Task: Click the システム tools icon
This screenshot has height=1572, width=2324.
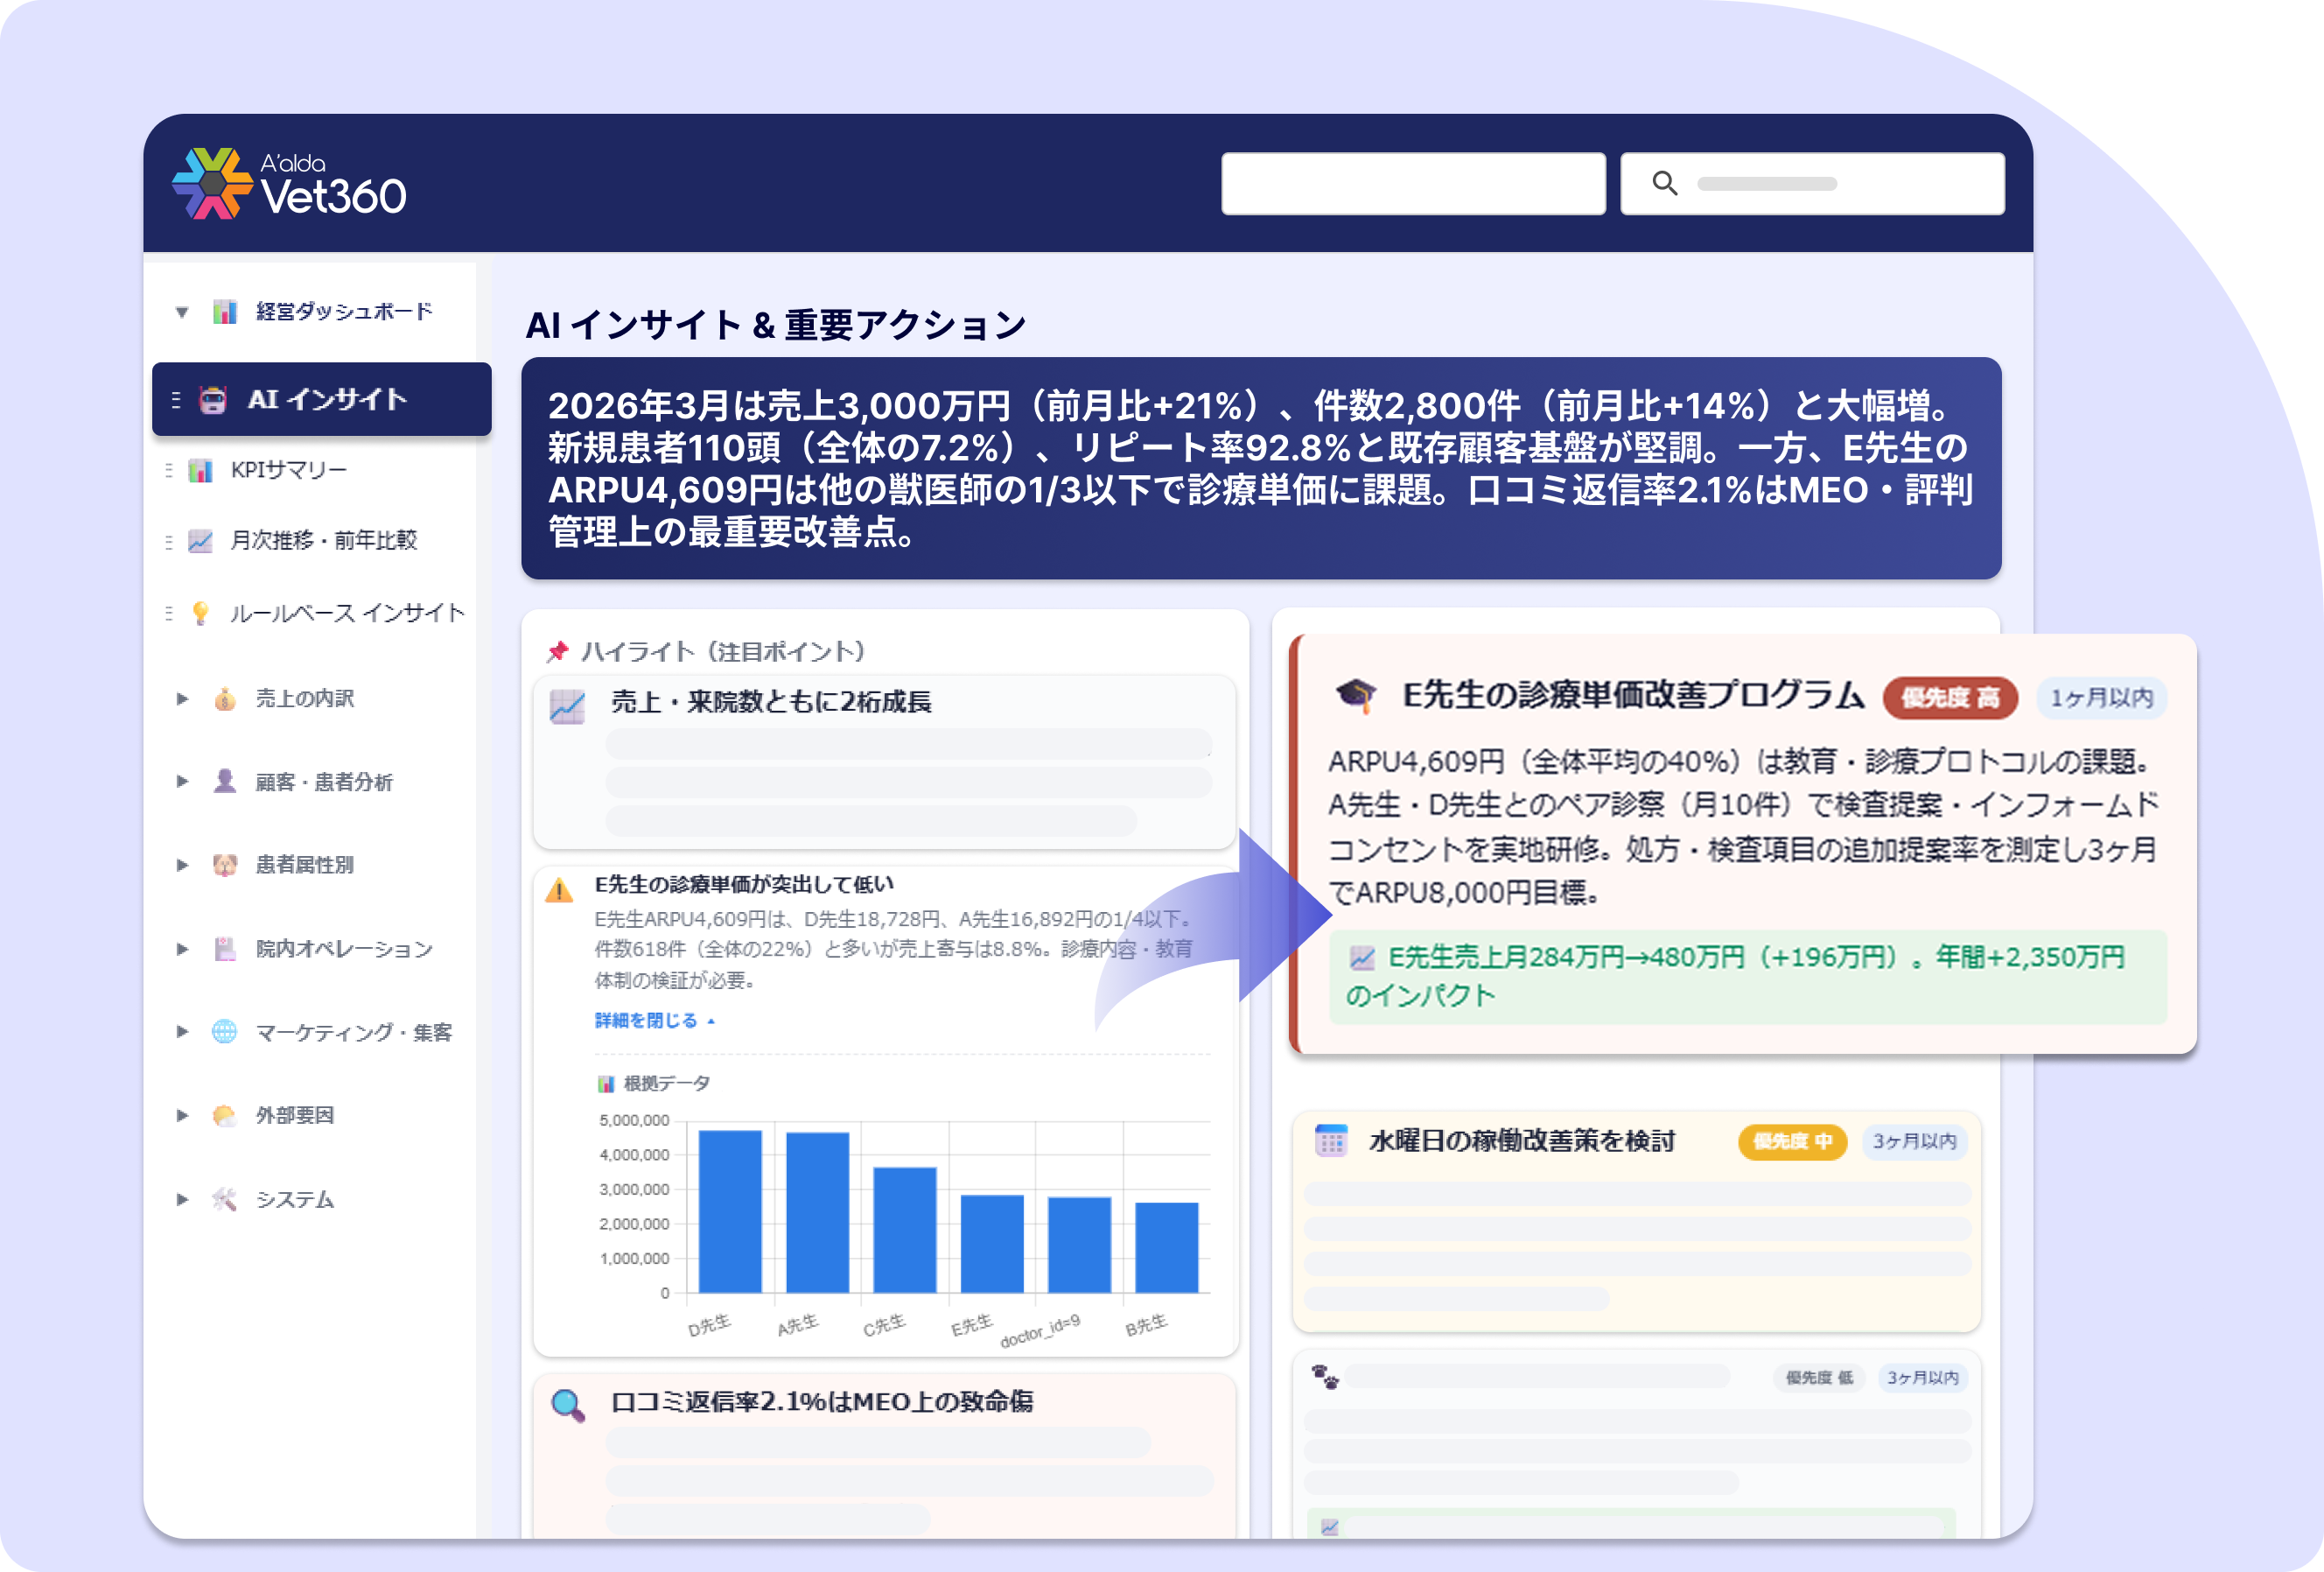Action: (x=225, y=1199)
